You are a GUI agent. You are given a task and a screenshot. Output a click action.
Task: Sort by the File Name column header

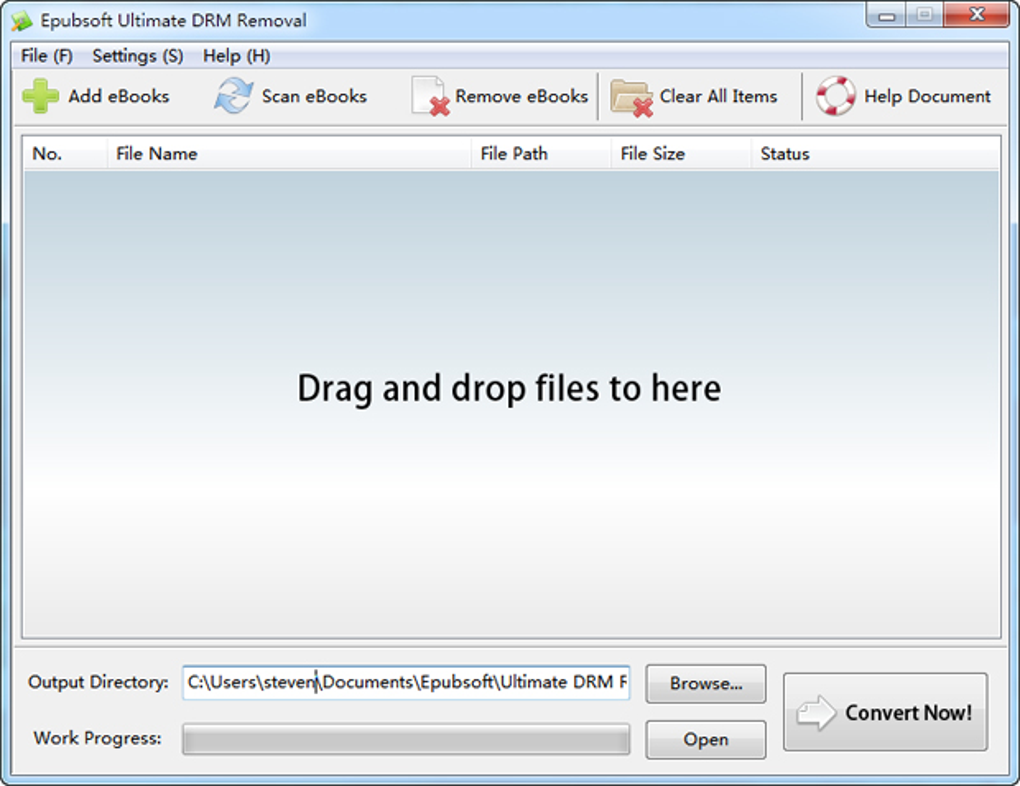(289, 154)
